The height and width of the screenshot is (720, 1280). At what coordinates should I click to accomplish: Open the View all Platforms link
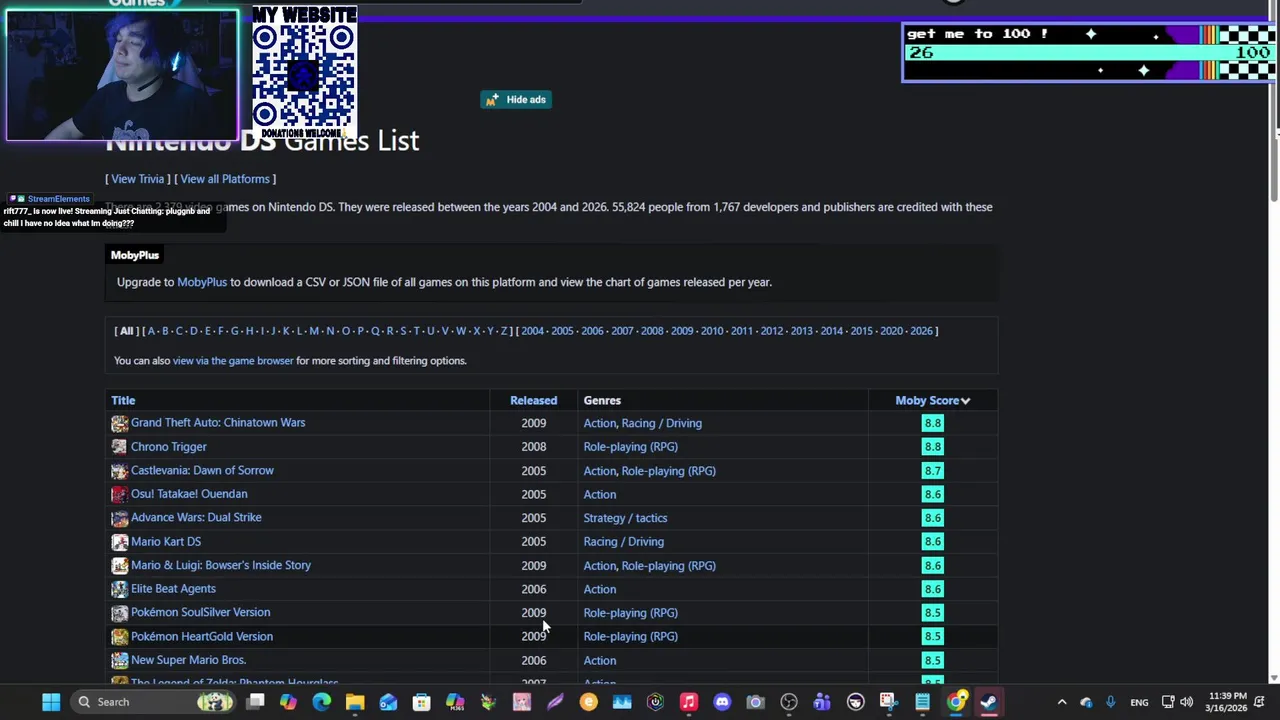tap(225, 179)
